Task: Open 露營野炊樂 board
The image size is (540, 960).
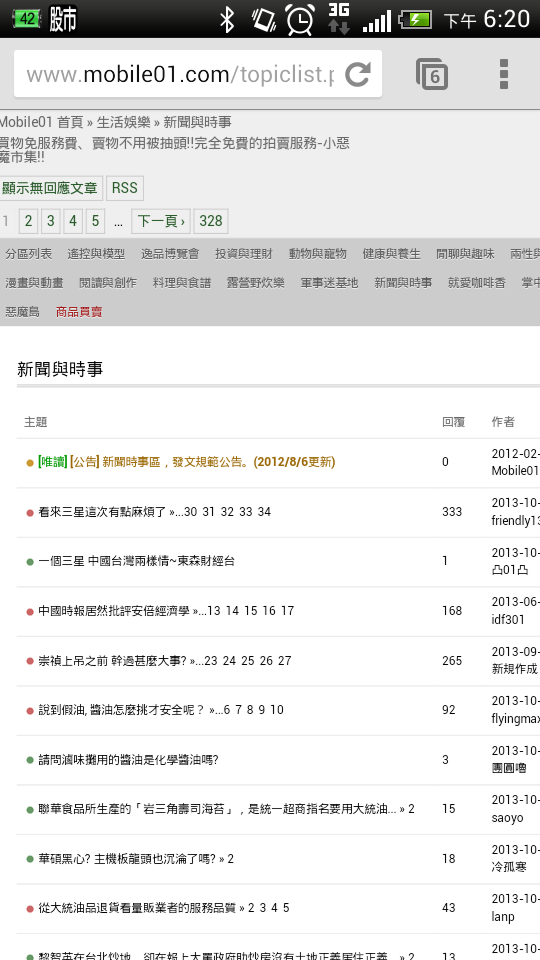Action: pyautogui.click(x=256, y=283)
